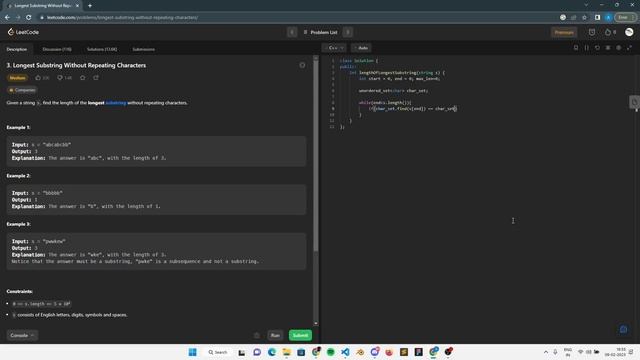Switch to the Description tab
The height and width of the screenshot is (360, 640).
click(17, 49)
